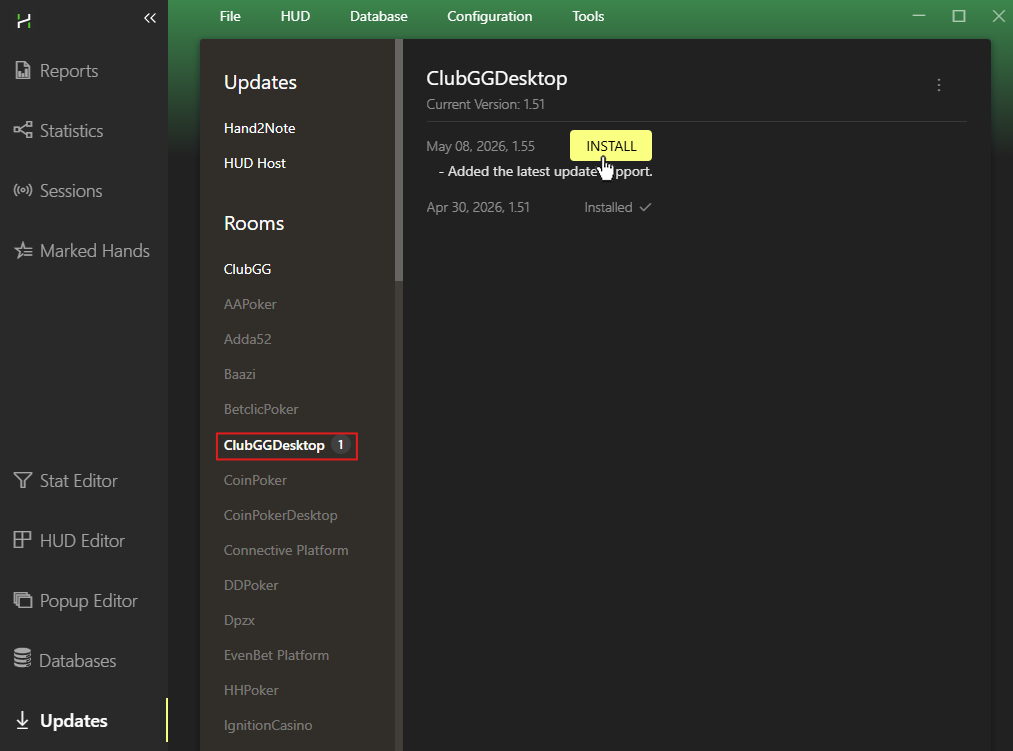The width and height of the screenshot is (1013, 751).
Task: Select the ClubGG room
Action: (247, 269)
